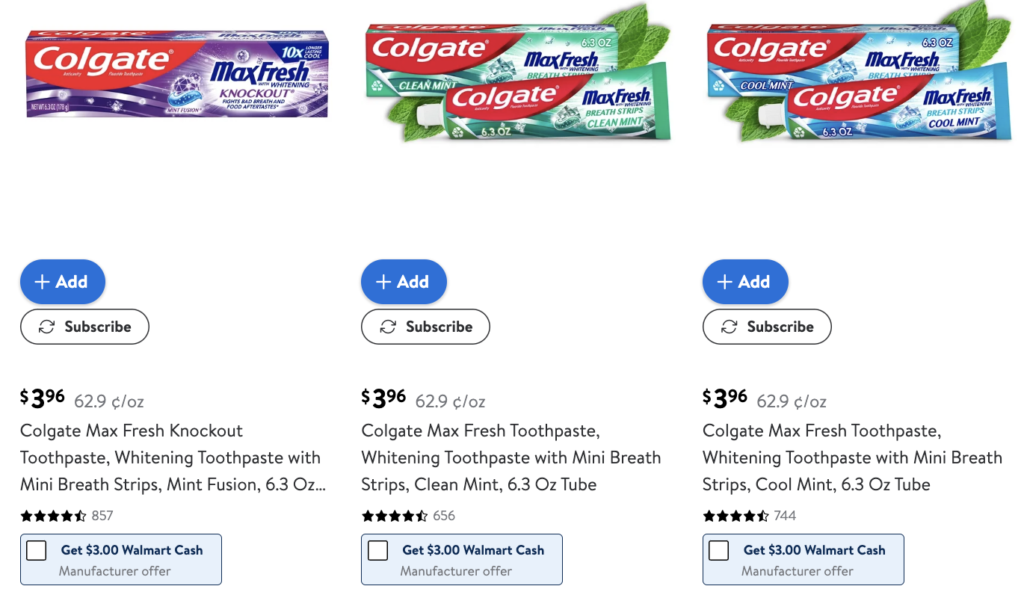Add Clean Mint toothpaste to cart
The width and height of the screenshot is (1024, 589).
(x=403, y=282)
